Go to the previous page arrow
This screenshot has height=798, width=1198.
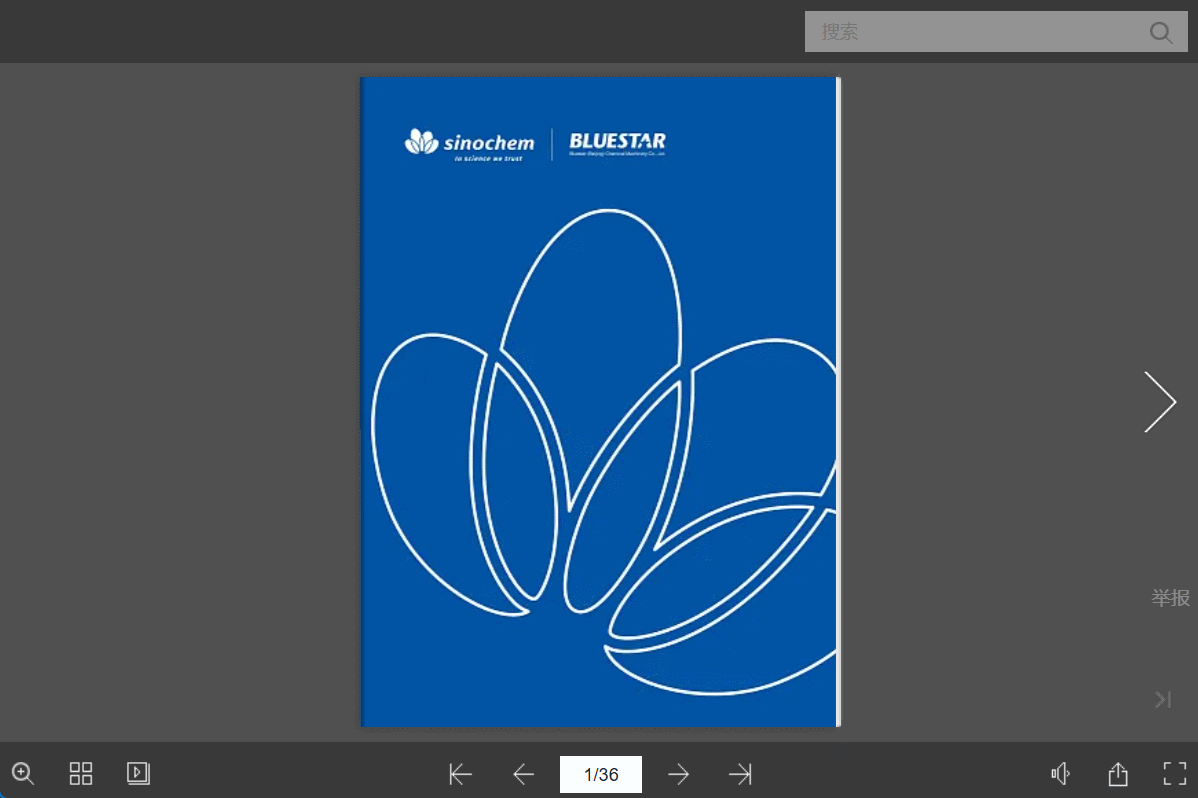click(x=523, y=774)
